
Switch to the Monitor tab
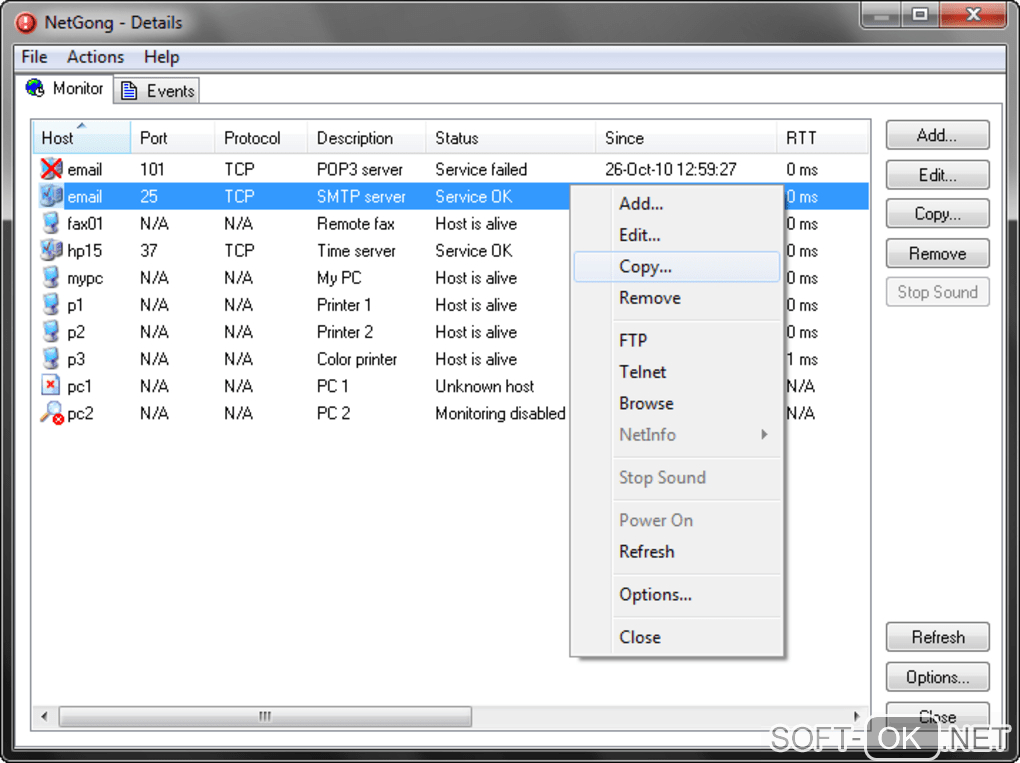point(64,88)
